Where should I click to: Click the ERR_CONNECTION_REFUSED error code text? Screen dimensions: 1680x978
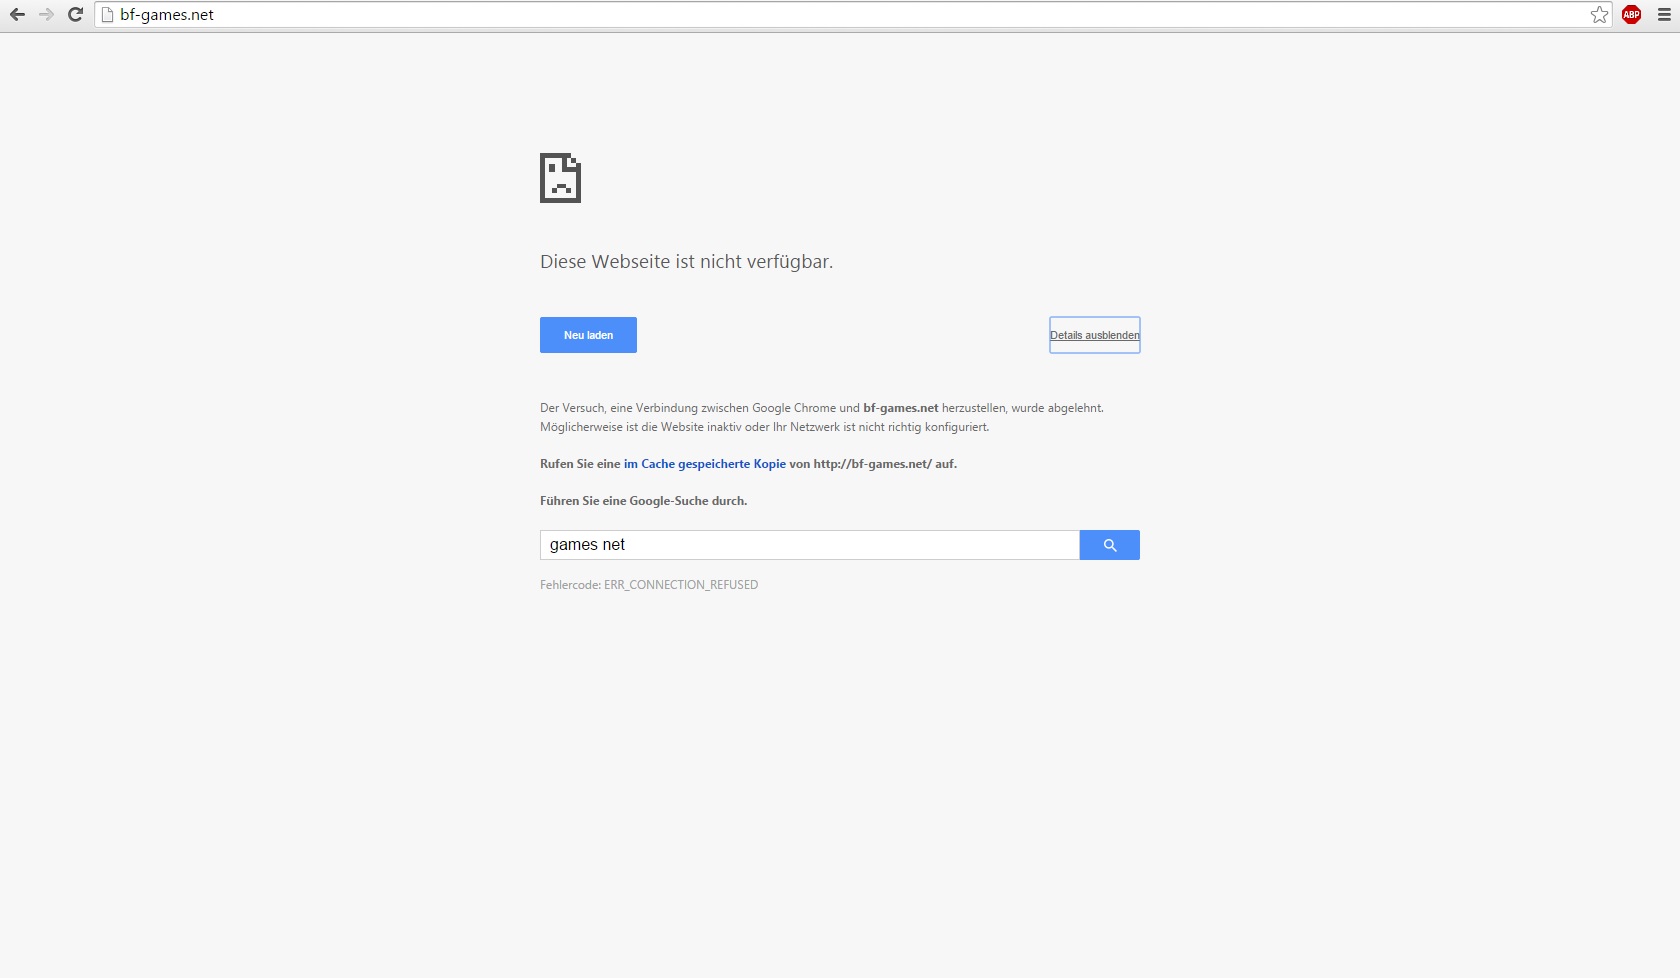click(x=680, y=585)
